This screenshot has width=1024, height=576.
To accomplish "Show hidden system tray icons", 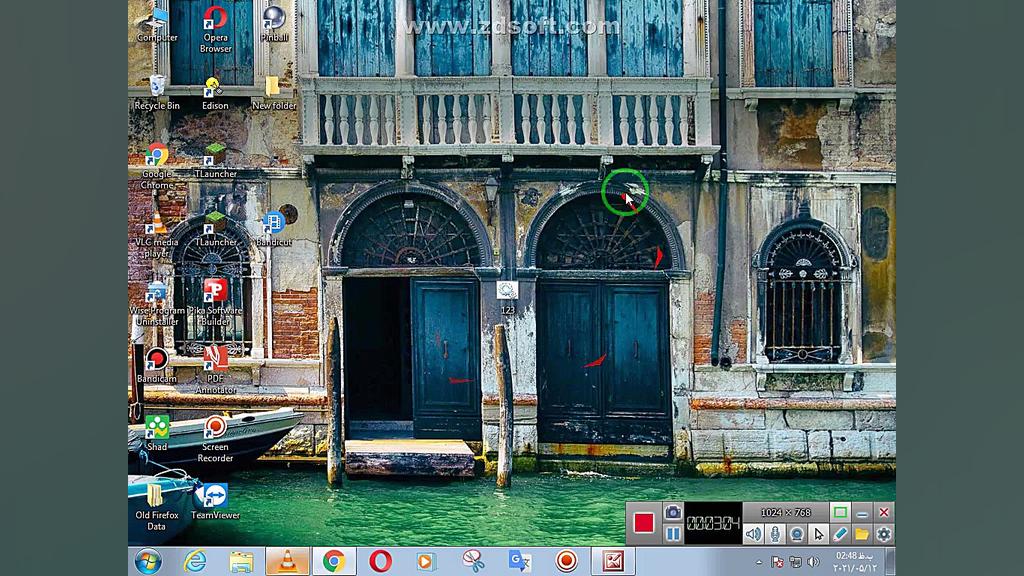I will coord(758,562).
